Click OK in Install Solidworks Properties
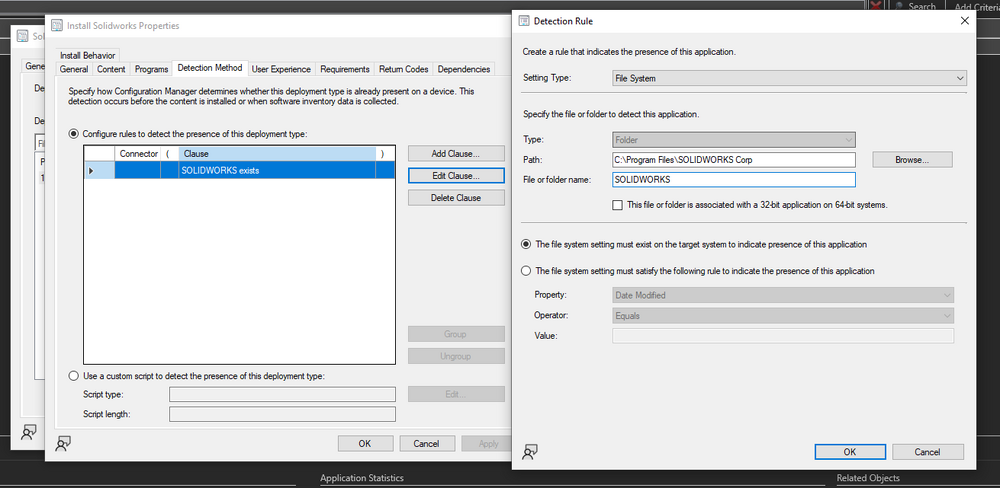This screenshot has width=1000, height=488. pyautogui.click(x=365, y=443)
